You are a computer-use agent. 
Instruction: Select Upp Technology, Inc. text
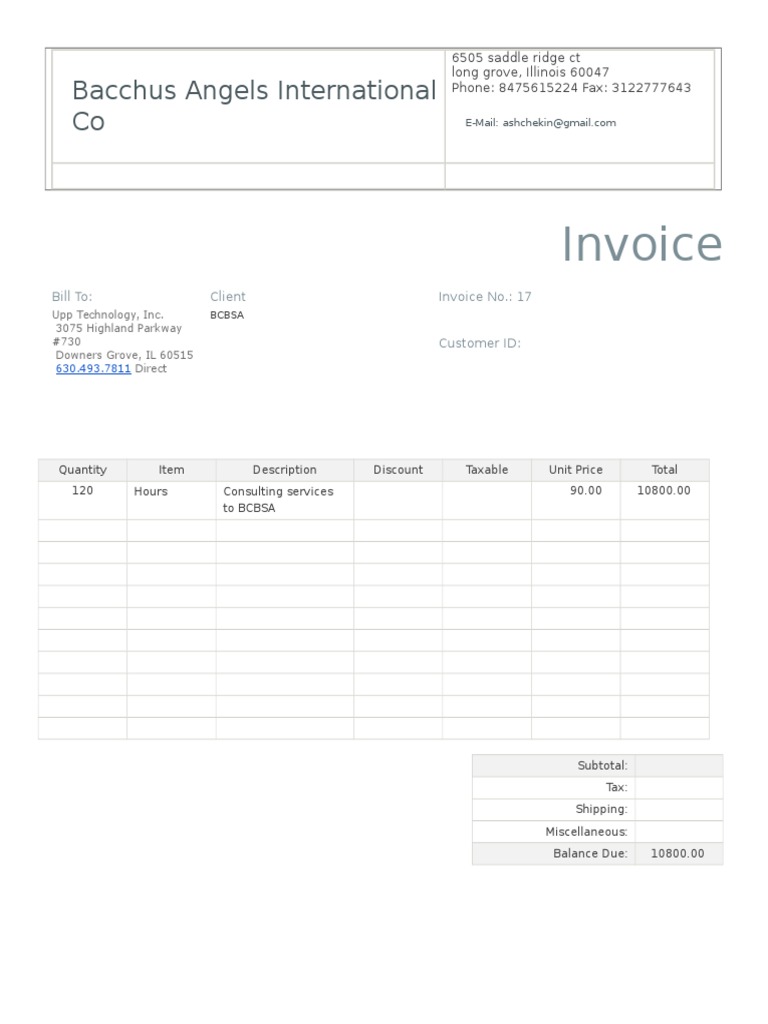(108, 315)
